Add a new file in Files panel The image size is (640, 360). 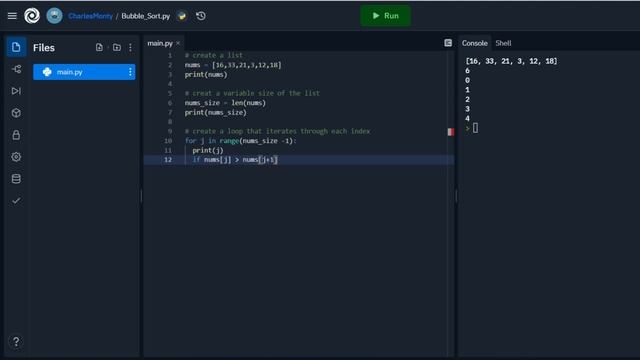pyautogui.click(x=99, y=47)
